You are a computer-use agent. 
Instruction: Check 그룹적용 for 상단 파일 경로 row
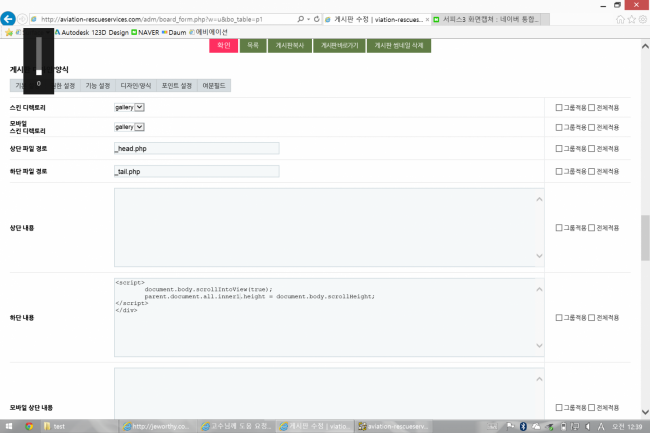[x=559, y=148]
